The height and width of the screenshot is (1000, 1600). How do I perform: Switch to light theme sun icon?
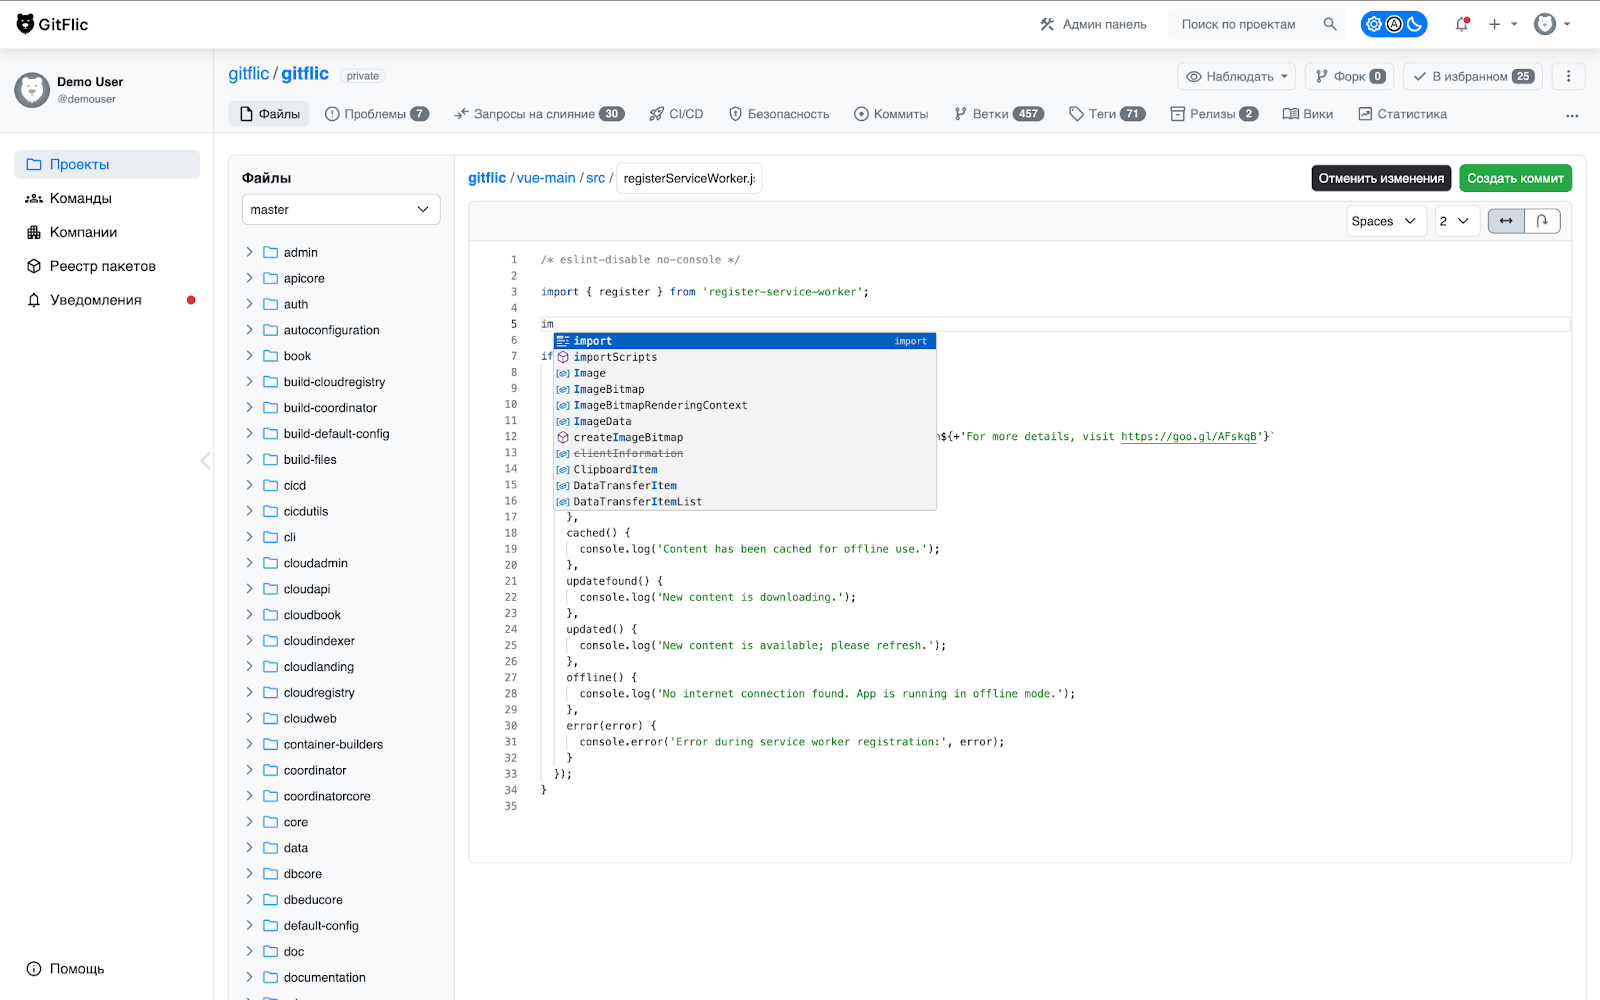[x=1374, y=24]
